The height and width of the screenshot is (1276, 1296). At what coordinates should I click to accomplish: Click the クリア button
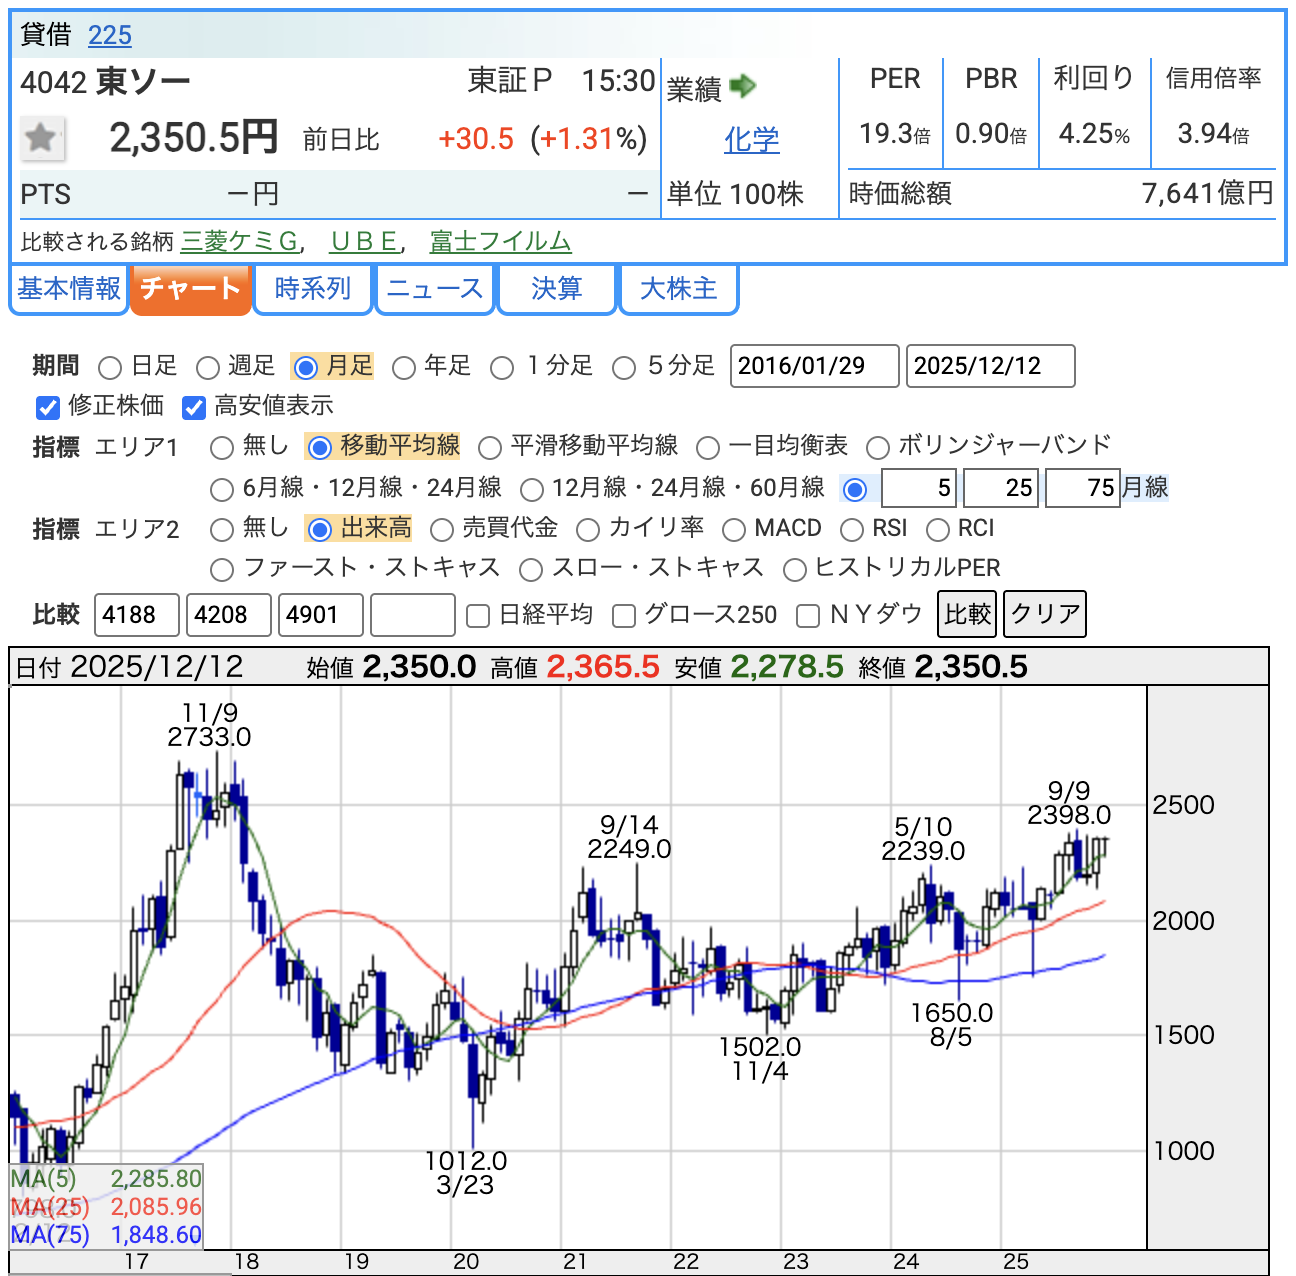coord(1045,614)
